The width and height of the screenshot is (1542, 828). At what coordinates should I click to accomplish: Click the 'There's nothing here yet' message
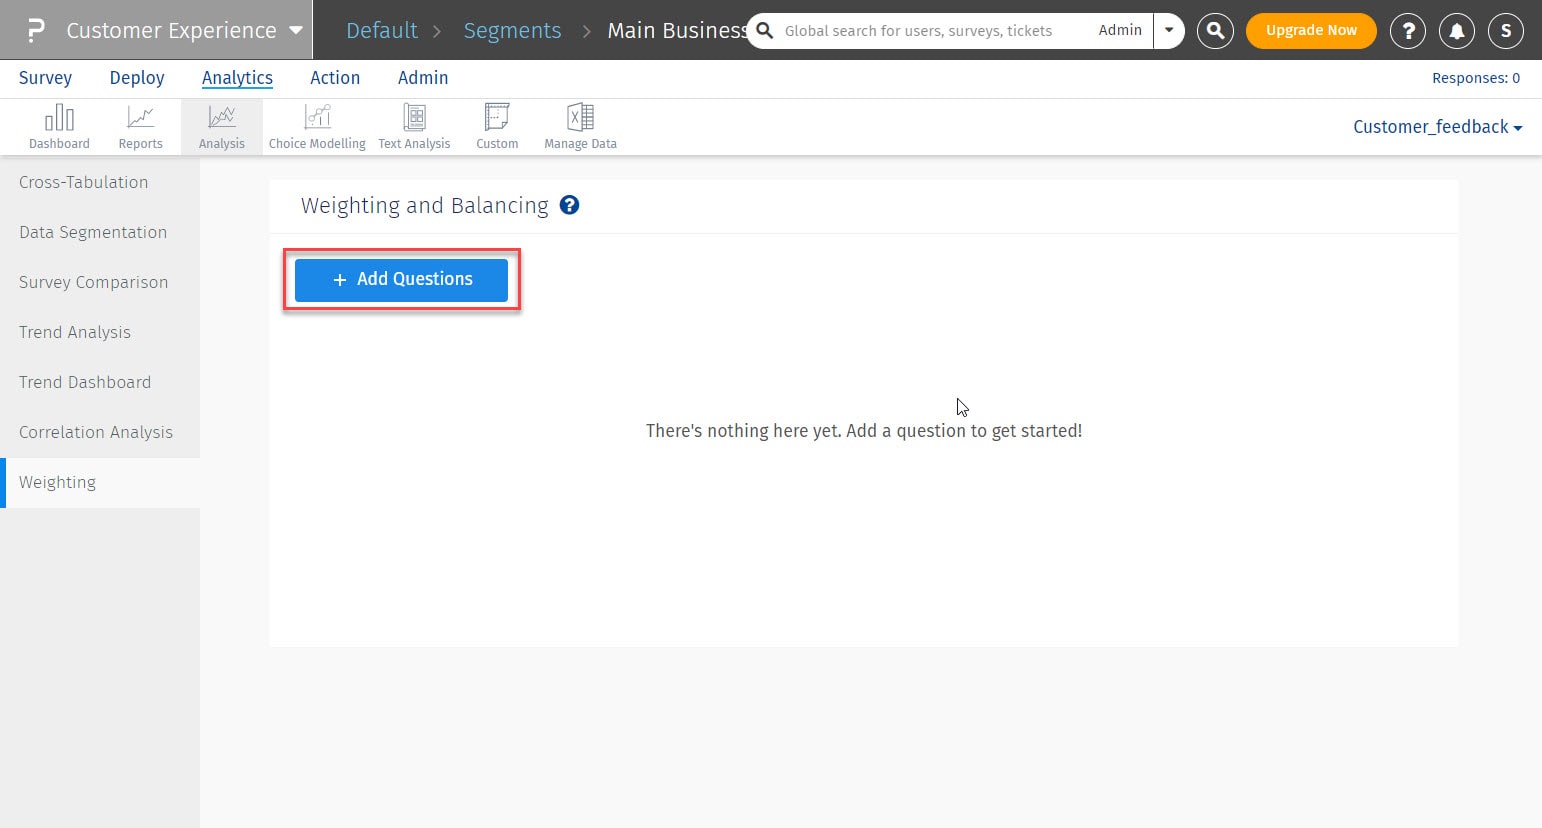[864, 431]
